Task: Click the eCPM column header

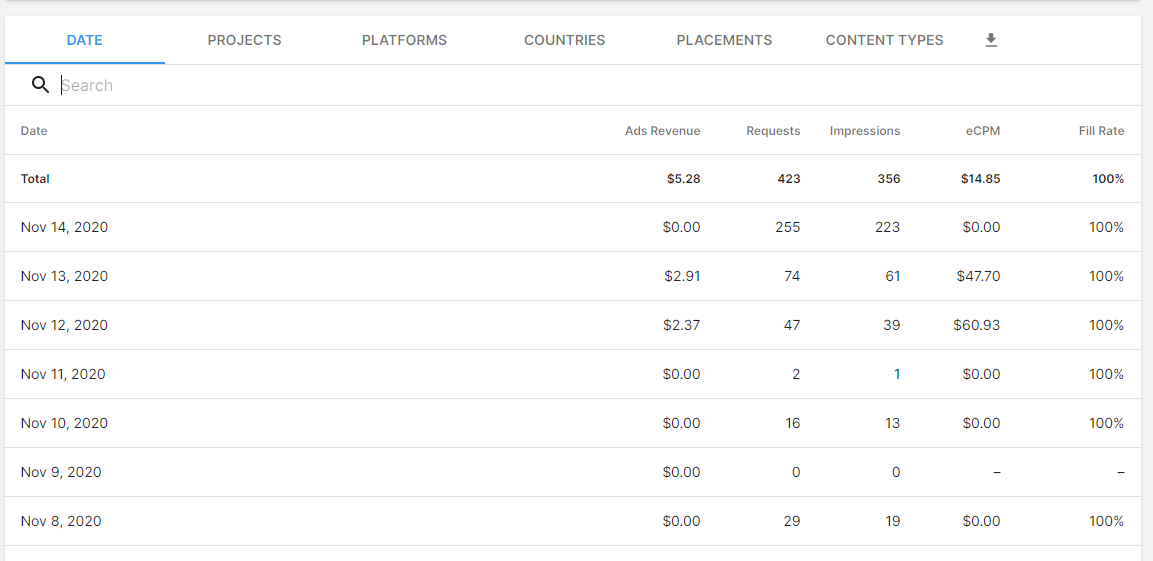Action: pyautogui.click(x=983, y=131)
